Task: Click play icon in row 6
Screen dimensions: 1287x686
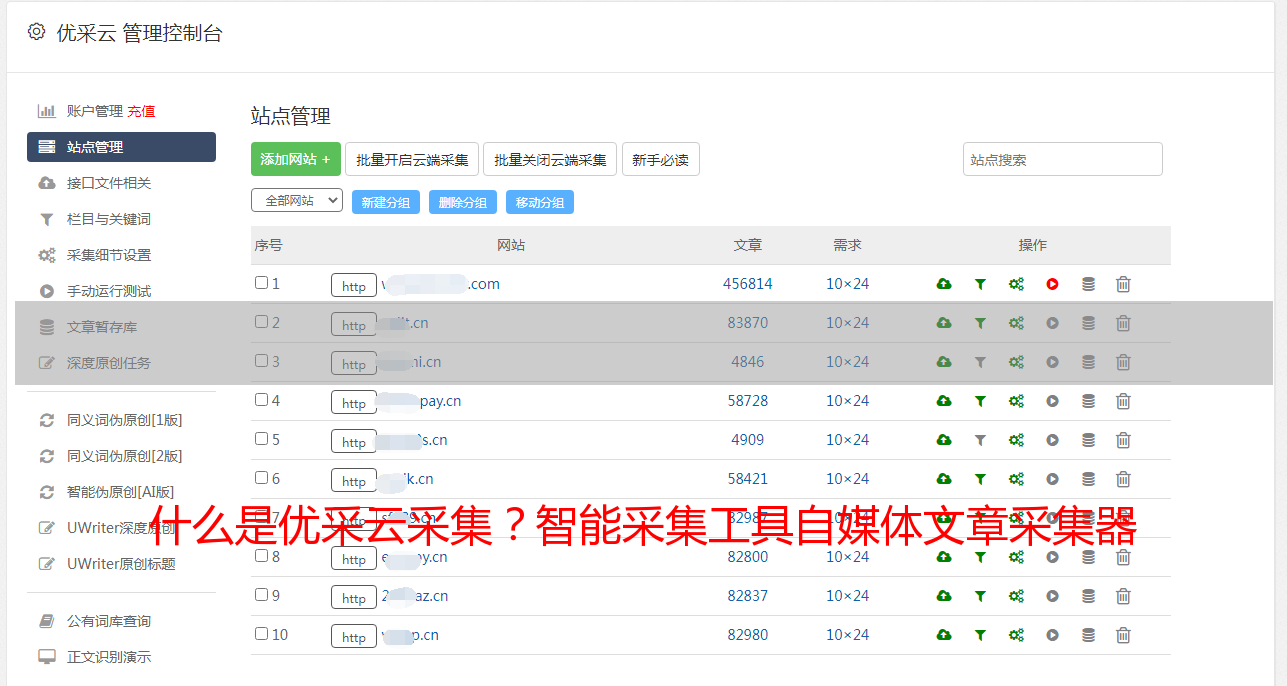Action: [1052, 479]
